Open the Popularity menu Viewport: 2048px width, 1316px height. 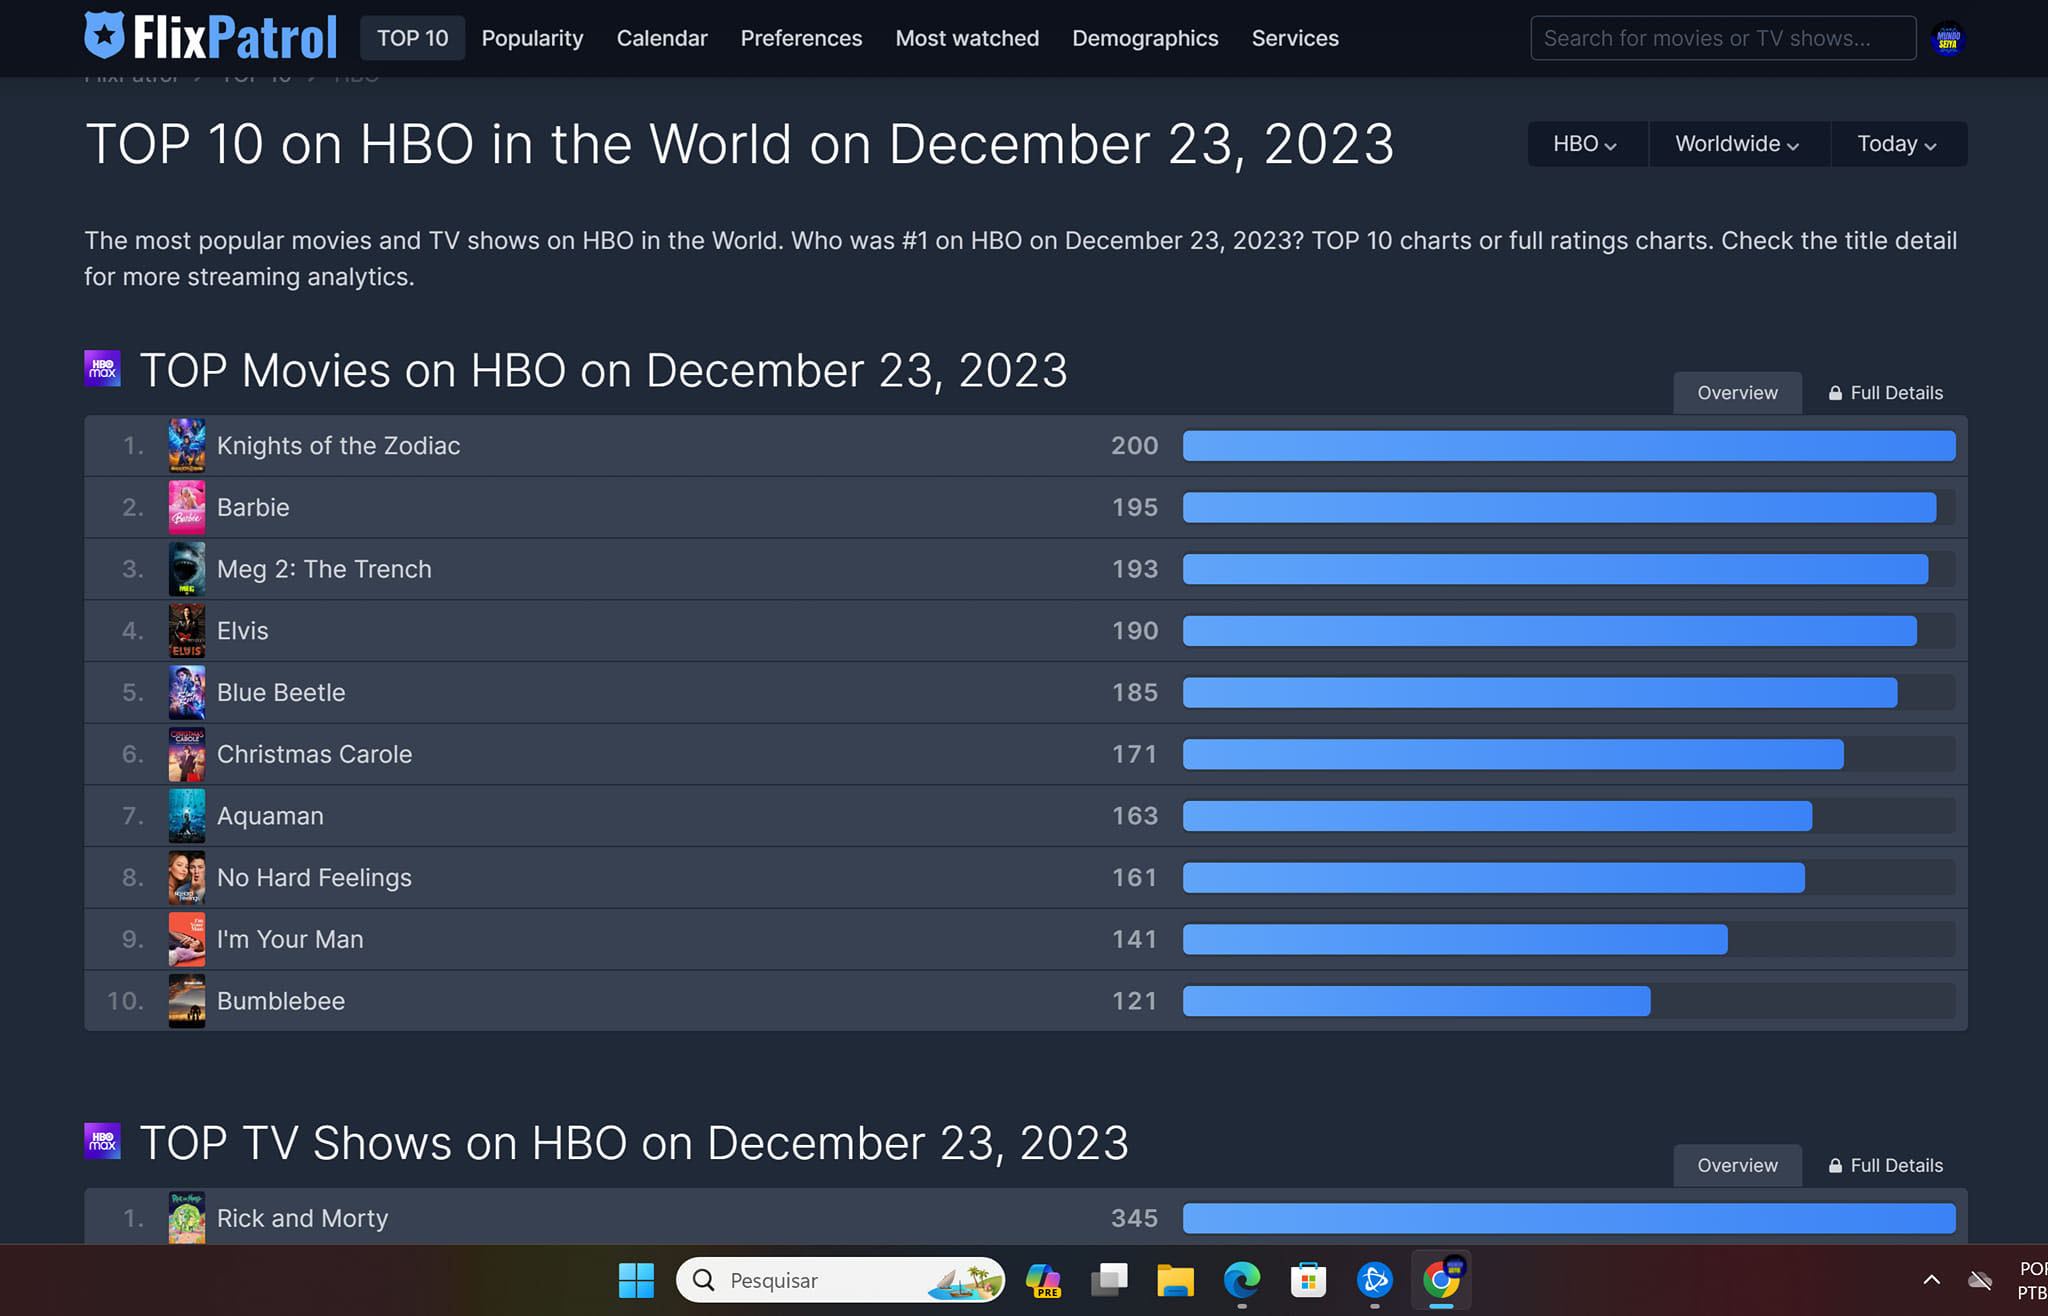coord(532,38)
